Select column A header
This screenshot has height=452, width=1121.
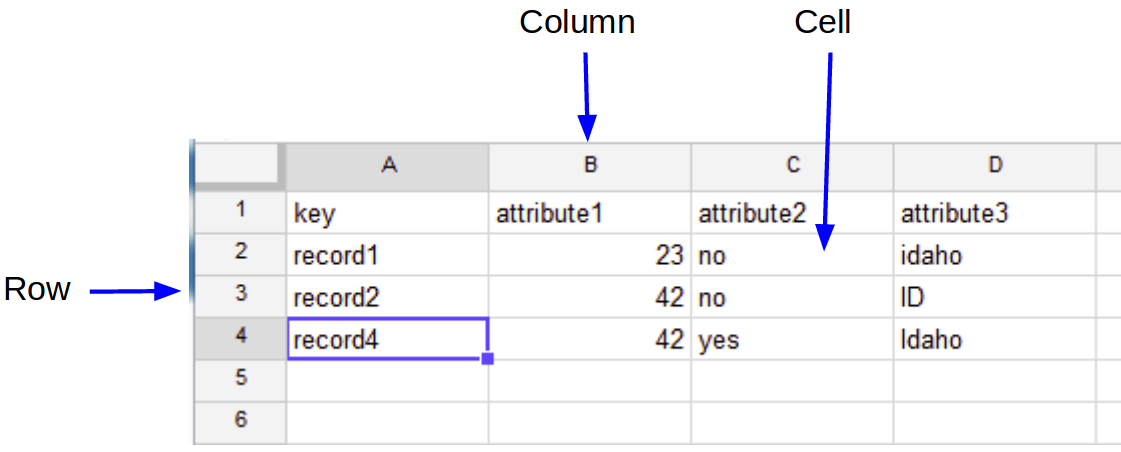click(x=387, y=166)
